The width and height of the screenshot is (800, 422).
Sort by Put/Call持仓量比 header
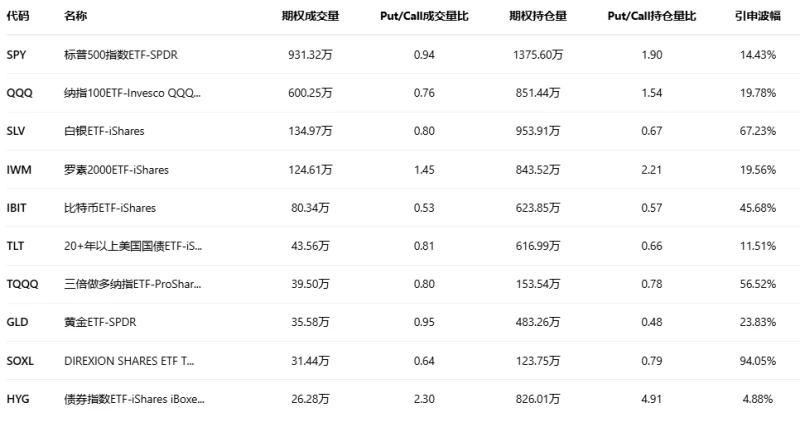651,17
